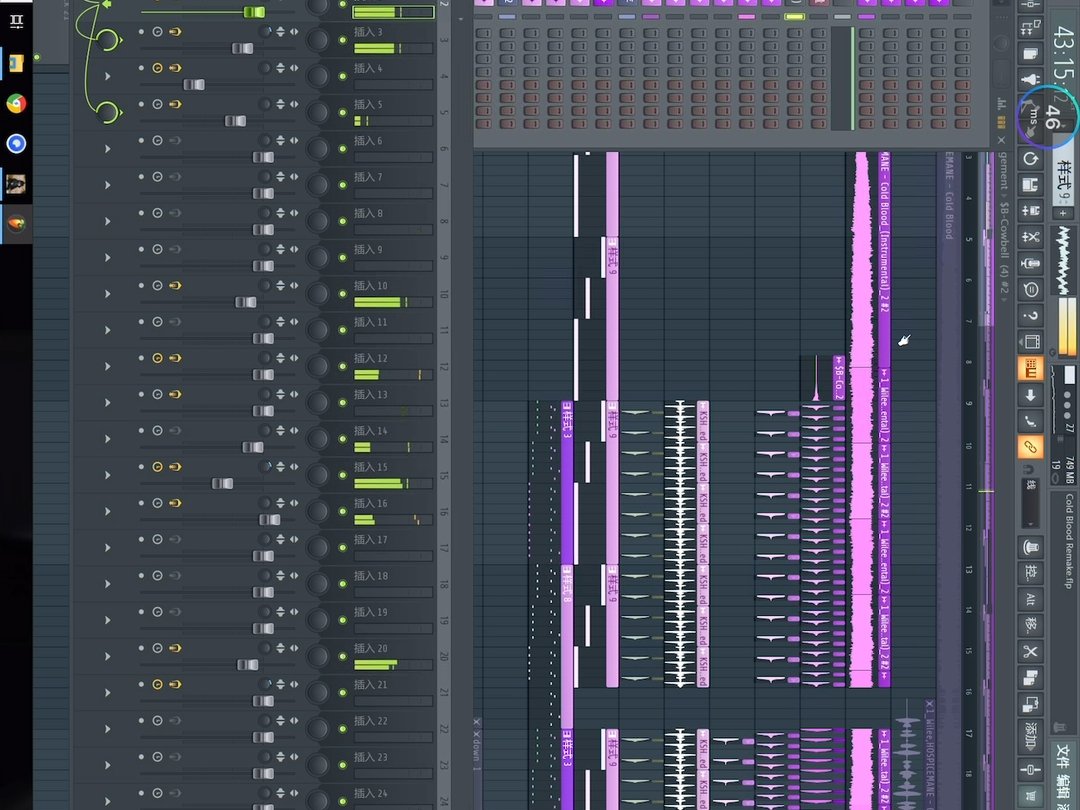Click the green send knob on 插入 5
This screenshot has height=810, width=1080.
point(107,112)
